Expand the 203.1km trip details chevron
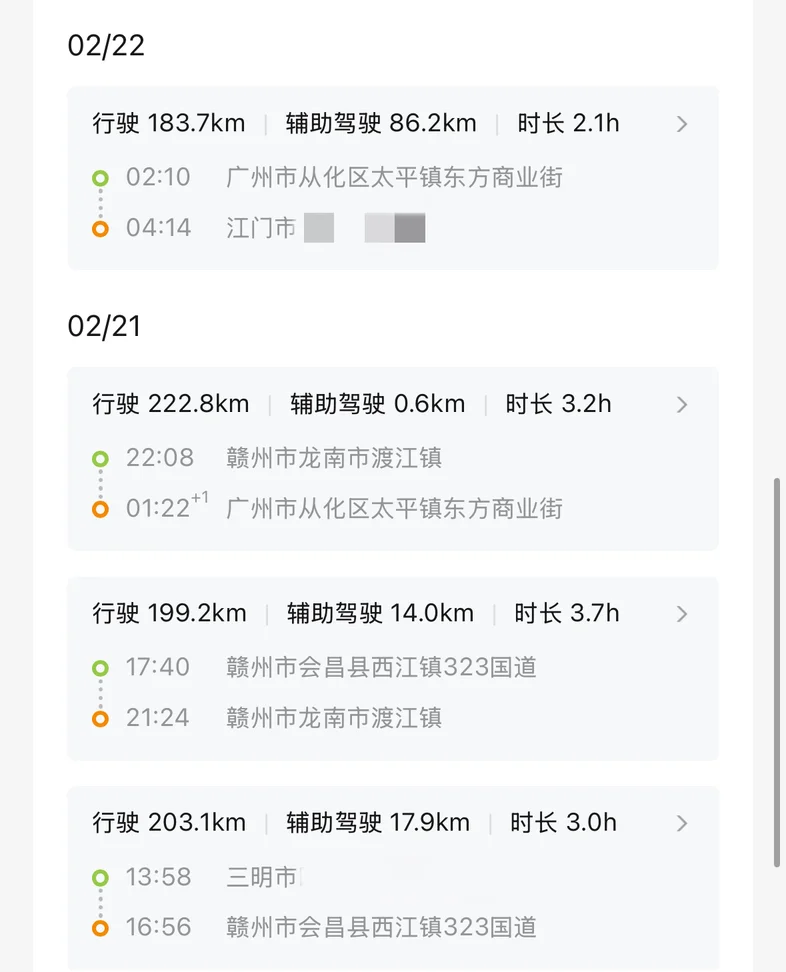The image size is (786, 972). click(682, 823)
